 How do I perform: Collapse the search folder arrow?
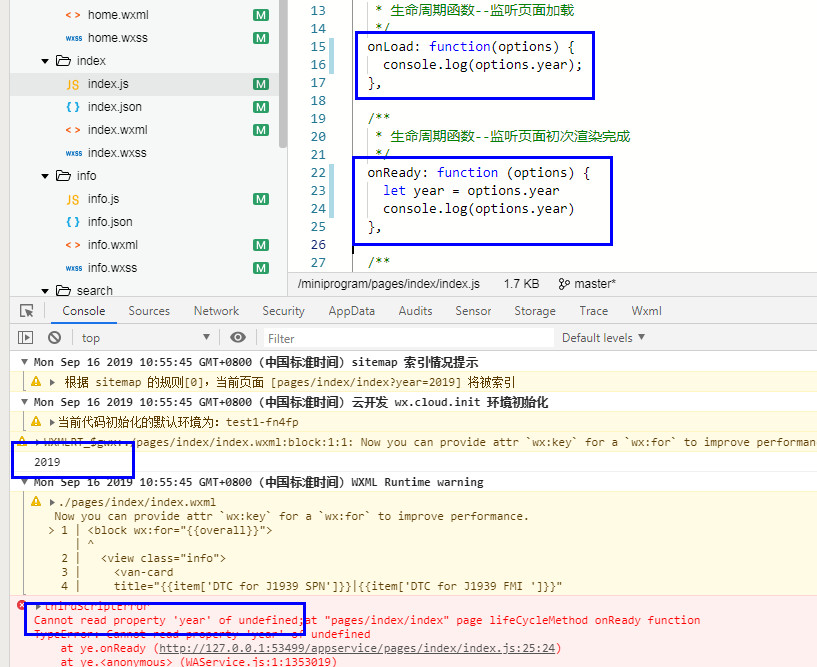click(x=45, y=291)
